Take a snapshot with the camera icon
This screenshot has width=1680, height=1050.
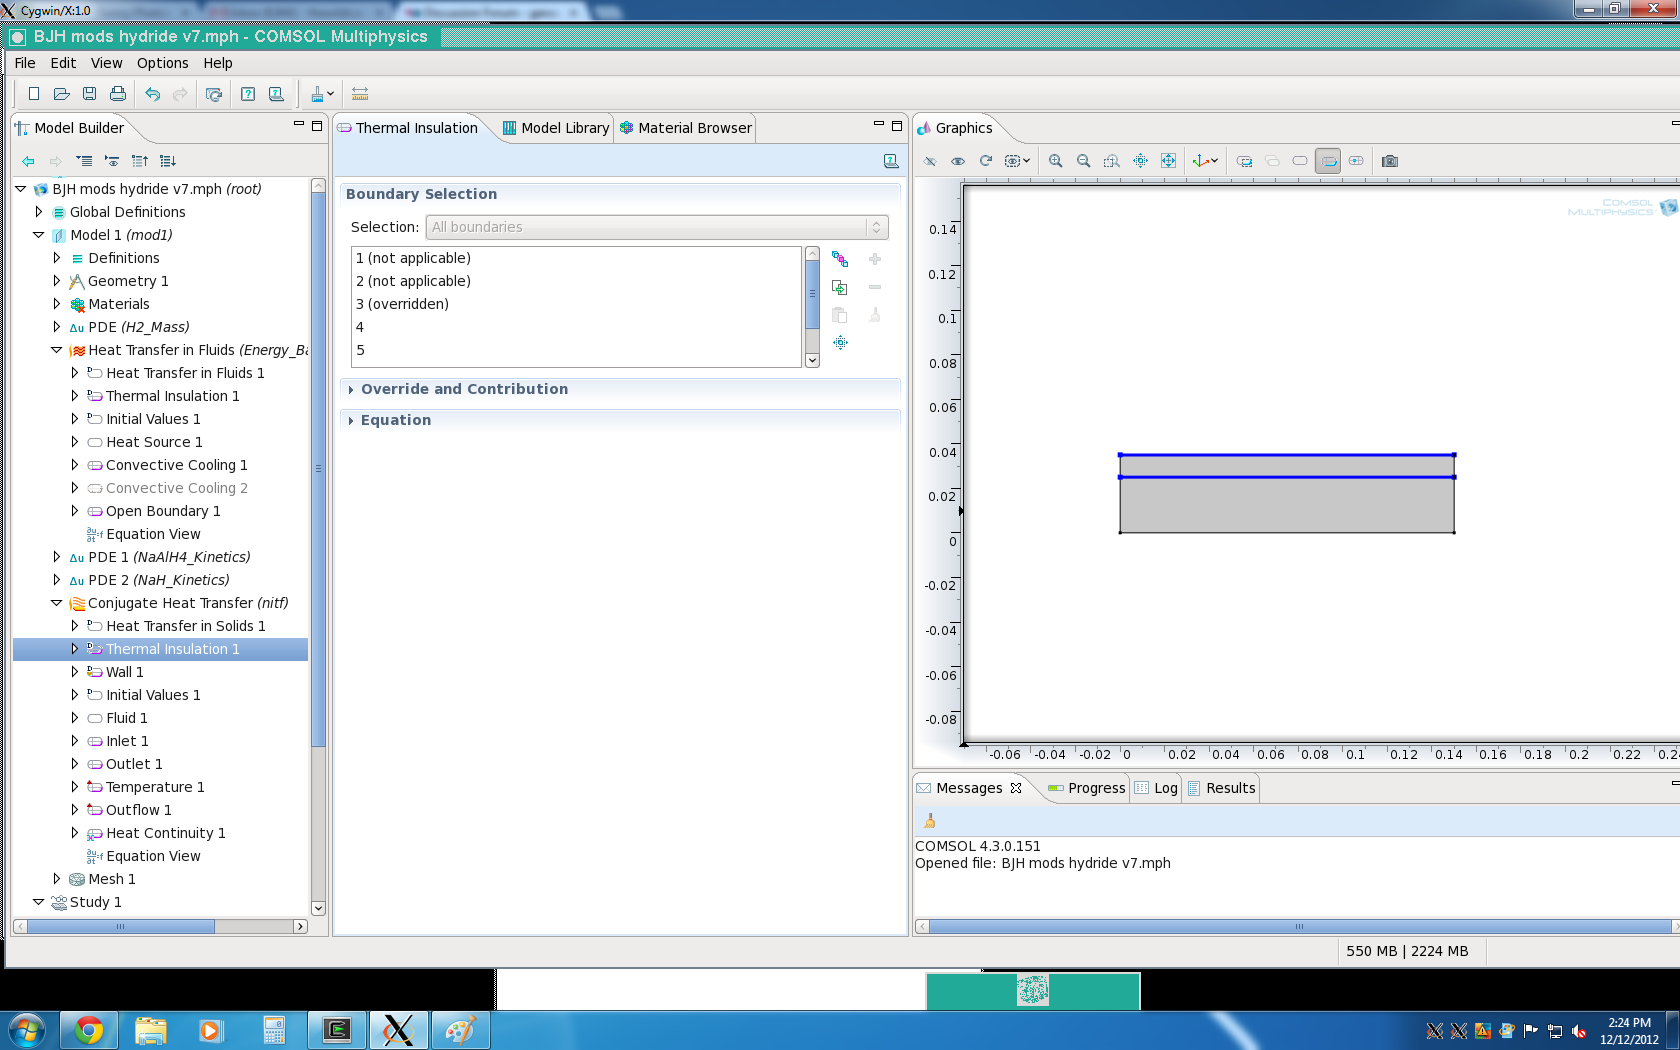(1389, 161)
